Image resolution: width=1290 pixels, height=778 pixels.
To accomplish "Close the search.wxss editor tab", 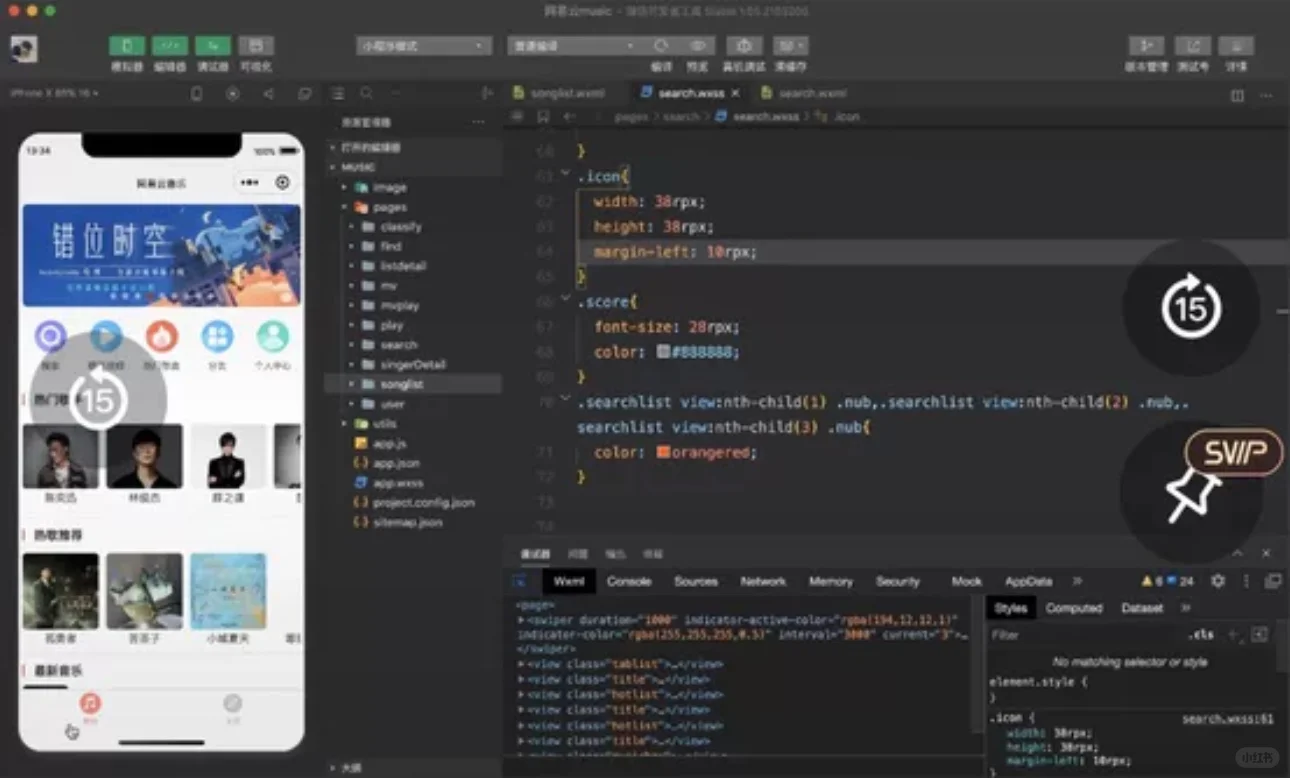I will (x=735, y=93).
